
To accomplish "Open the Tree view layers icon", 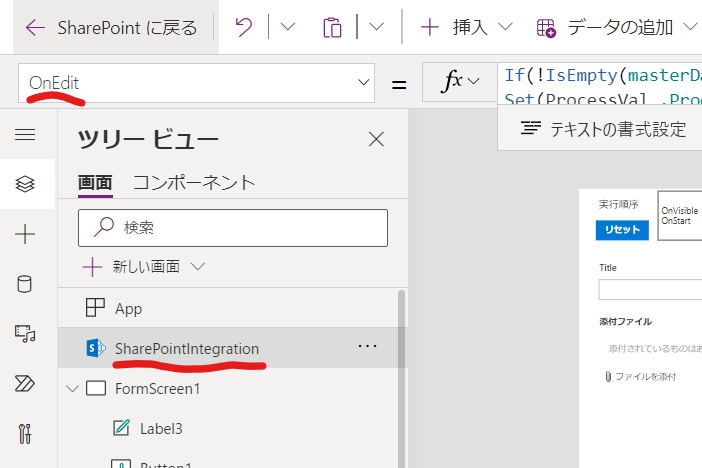I will point(25,184).
